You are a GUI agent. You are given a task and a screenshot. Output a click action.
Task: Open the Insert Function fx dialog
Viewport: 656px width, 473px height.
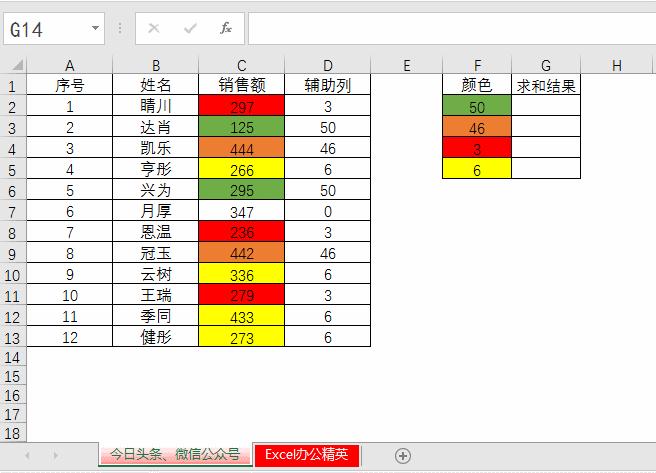point(226,28)
